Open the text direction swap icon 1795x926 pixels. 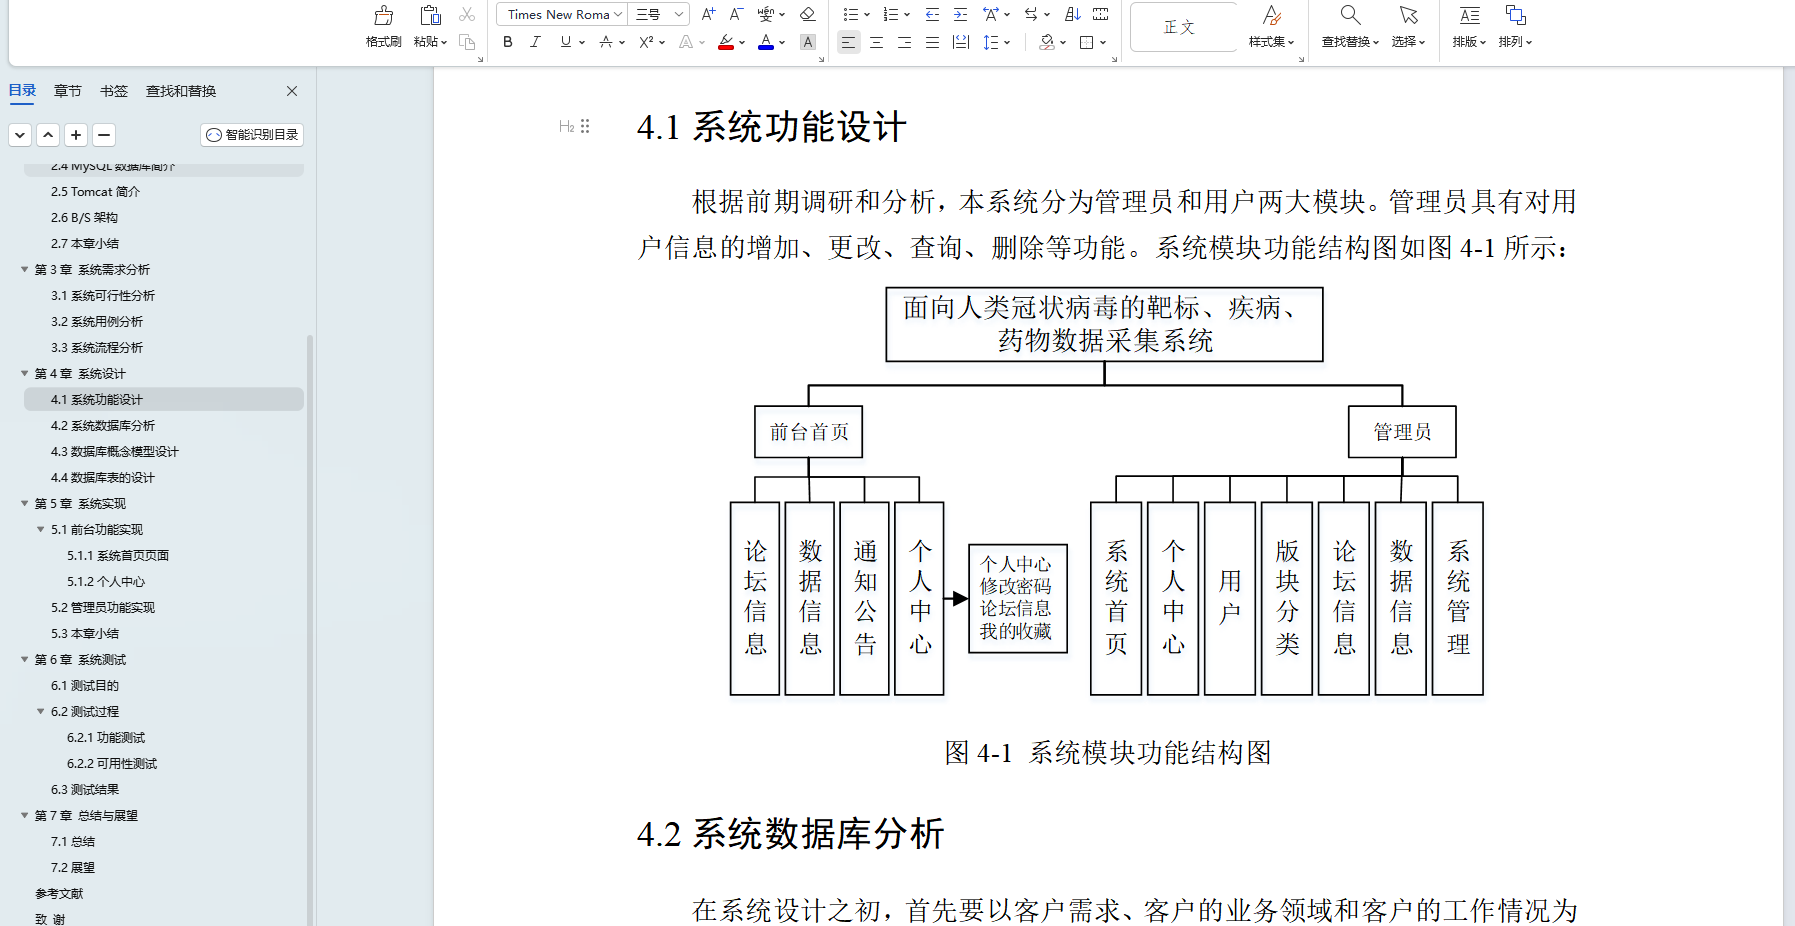coord(1031,14)
